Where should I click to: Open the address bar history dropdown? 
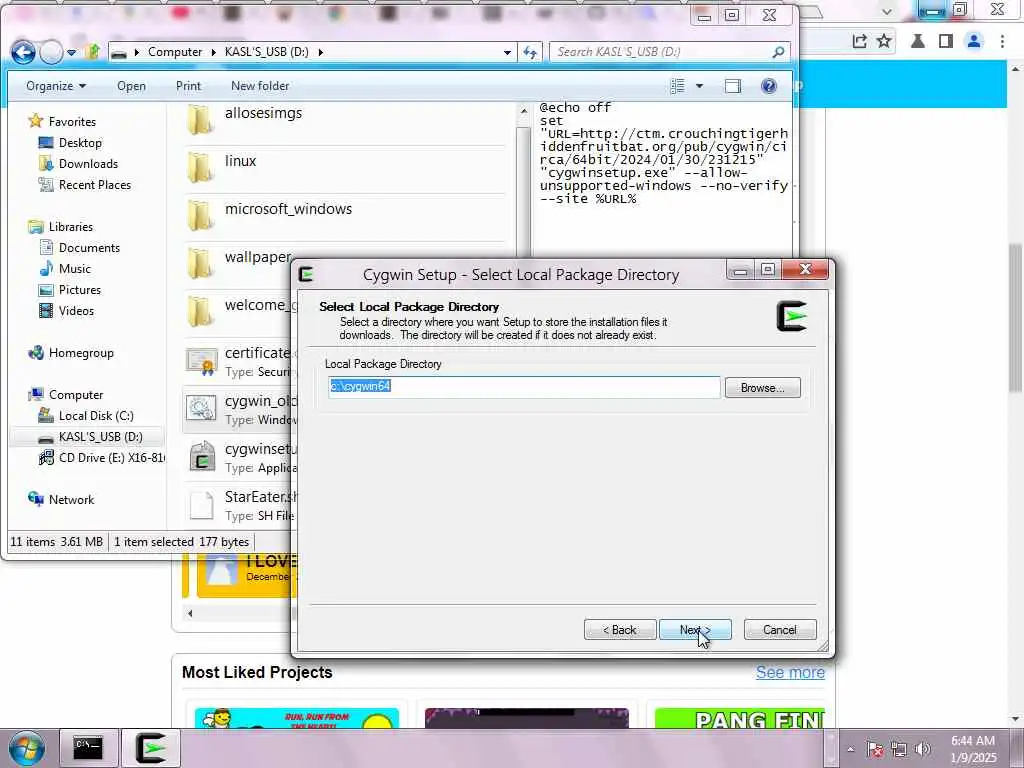[x=507, y=52]
